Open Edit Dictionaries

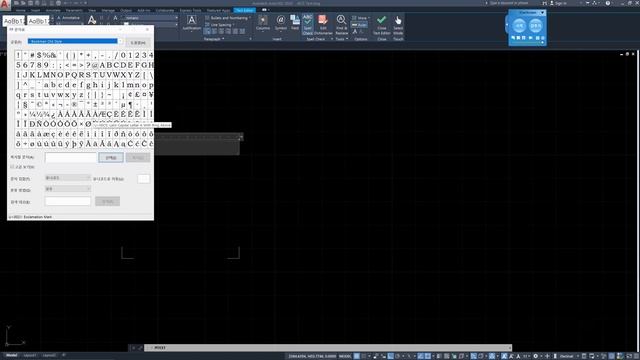point(323,24)
